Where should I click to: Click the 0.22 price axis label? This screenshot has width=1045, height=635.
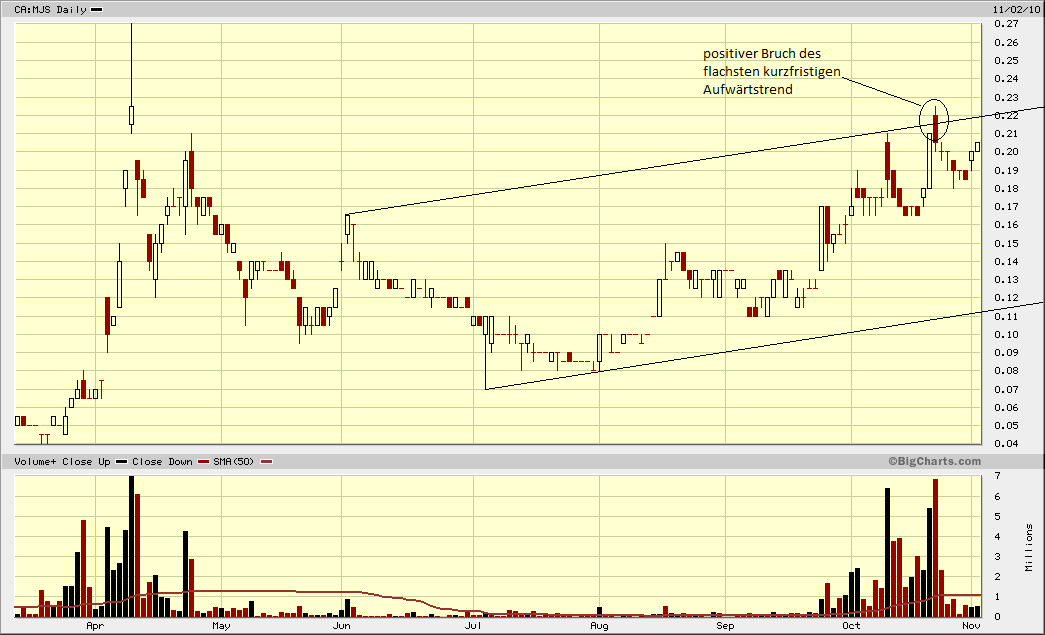pos(1006,115)
